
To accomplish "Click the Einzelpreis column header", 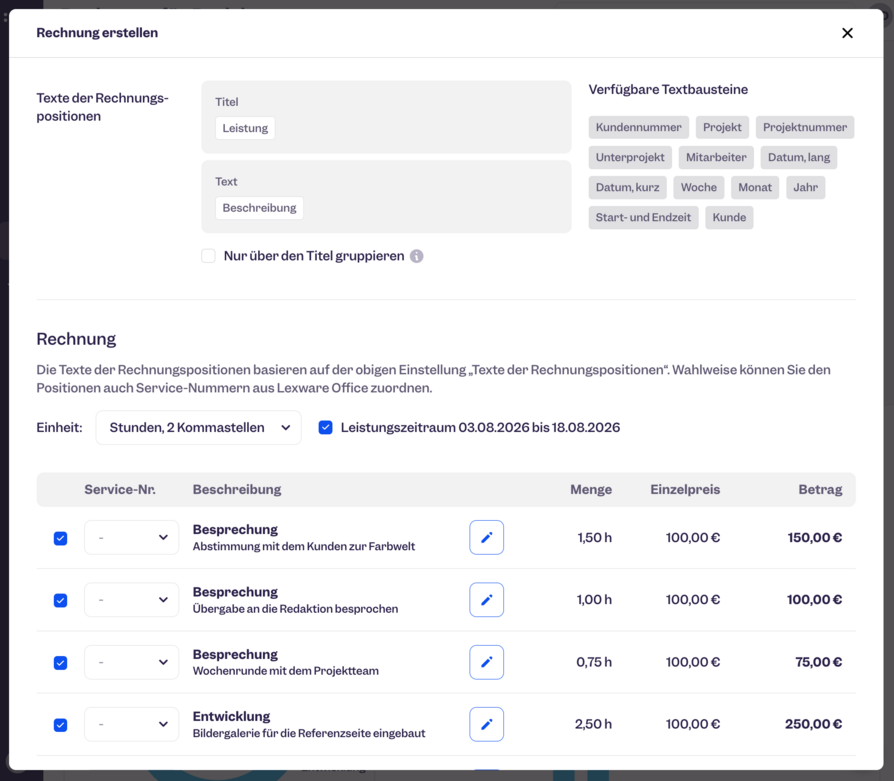I will pyautogui.click(x=685, y=490).
